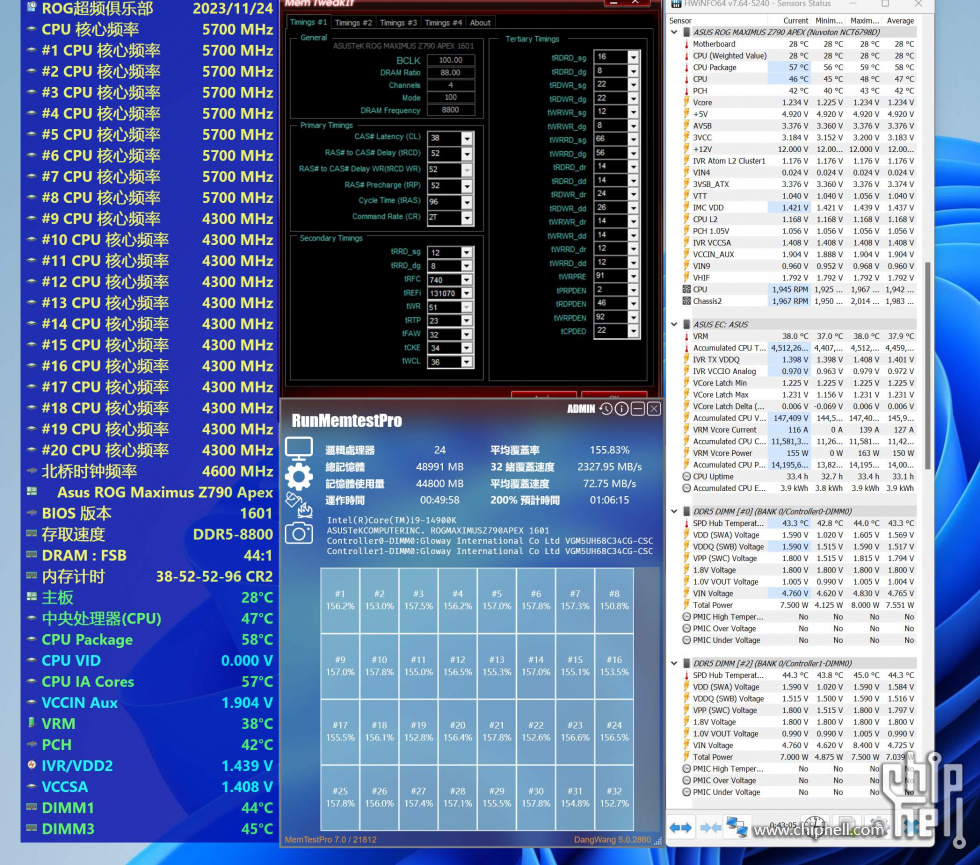Viewport: 980px width, 865px height.
Task: Open the RAS# to CAS# Delay (tRCD) dropdown
Action: pyautogui.click(x=467, y=154)
